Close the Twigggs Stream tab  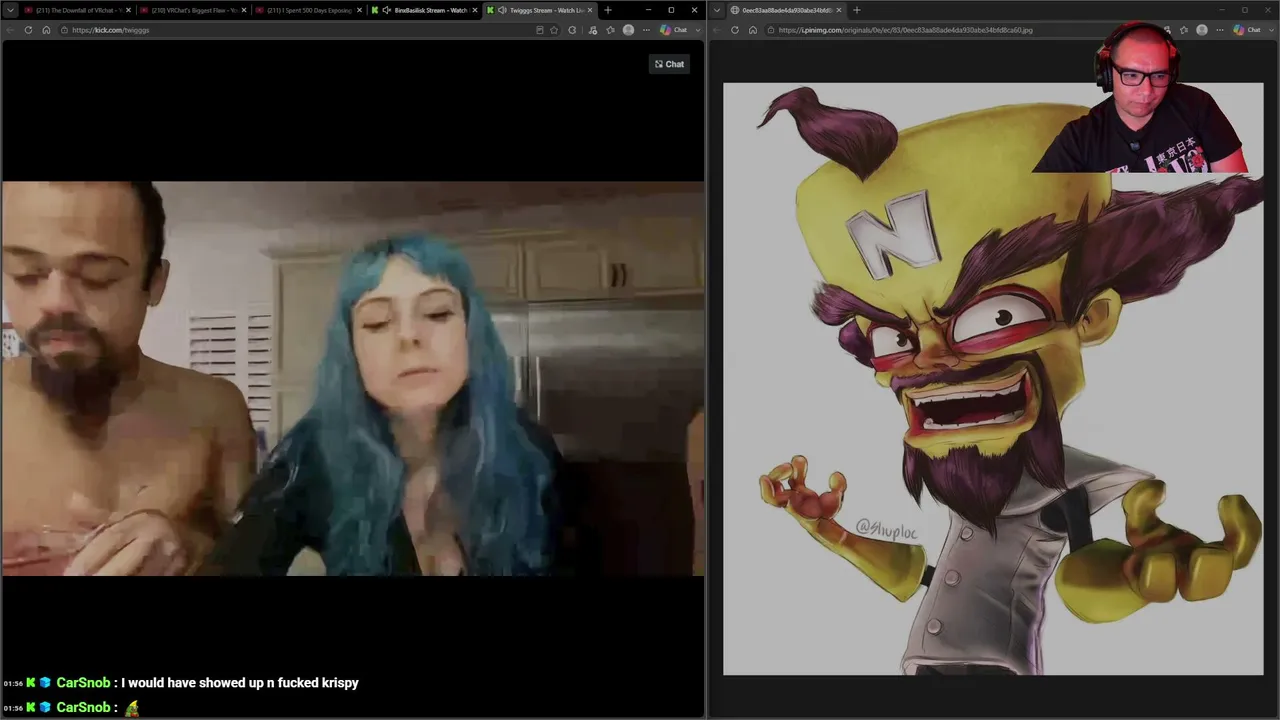point(591,10)
